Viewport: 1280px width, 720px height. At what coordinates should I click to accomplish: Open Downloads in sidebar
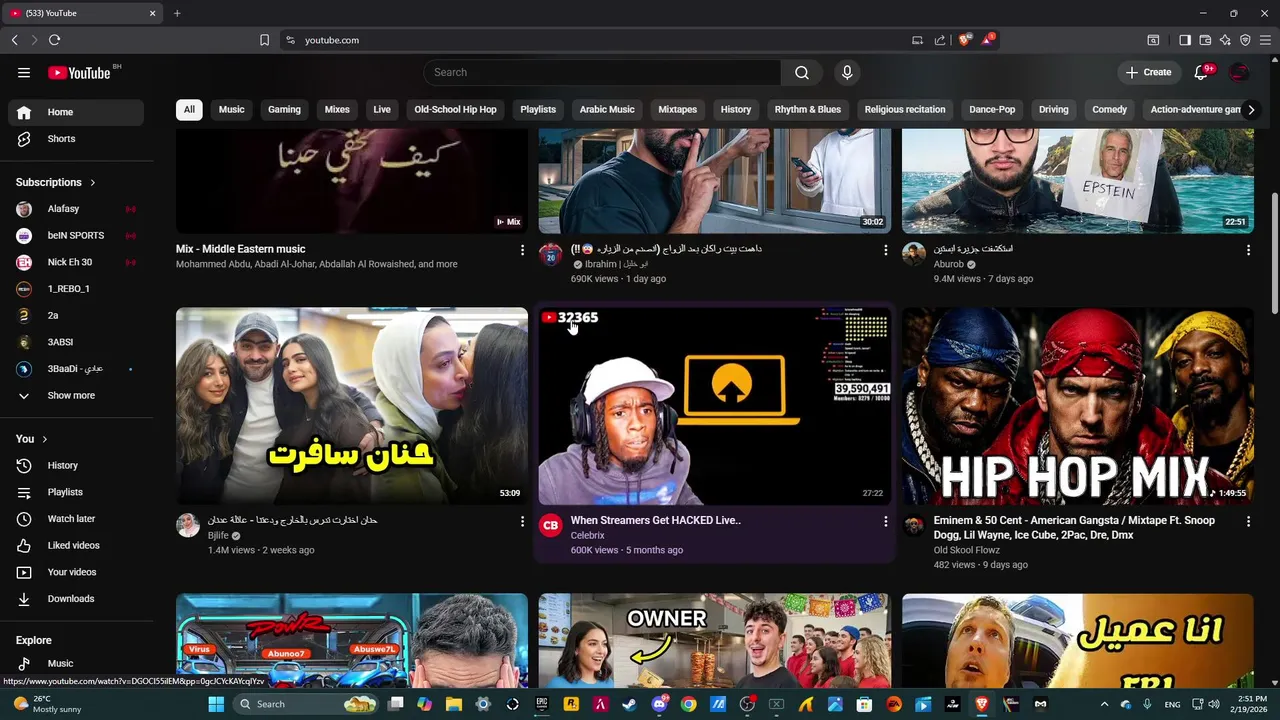click(x=76, y=598)
